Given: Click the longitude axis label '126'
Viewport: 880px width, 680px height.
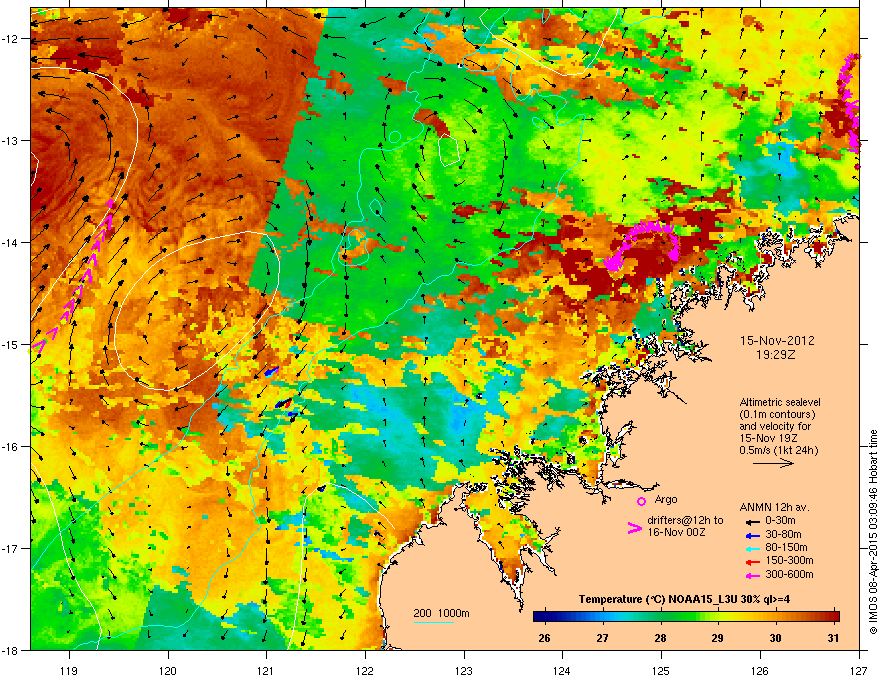Looking at the screenshot, I should [x=760, y=671].
